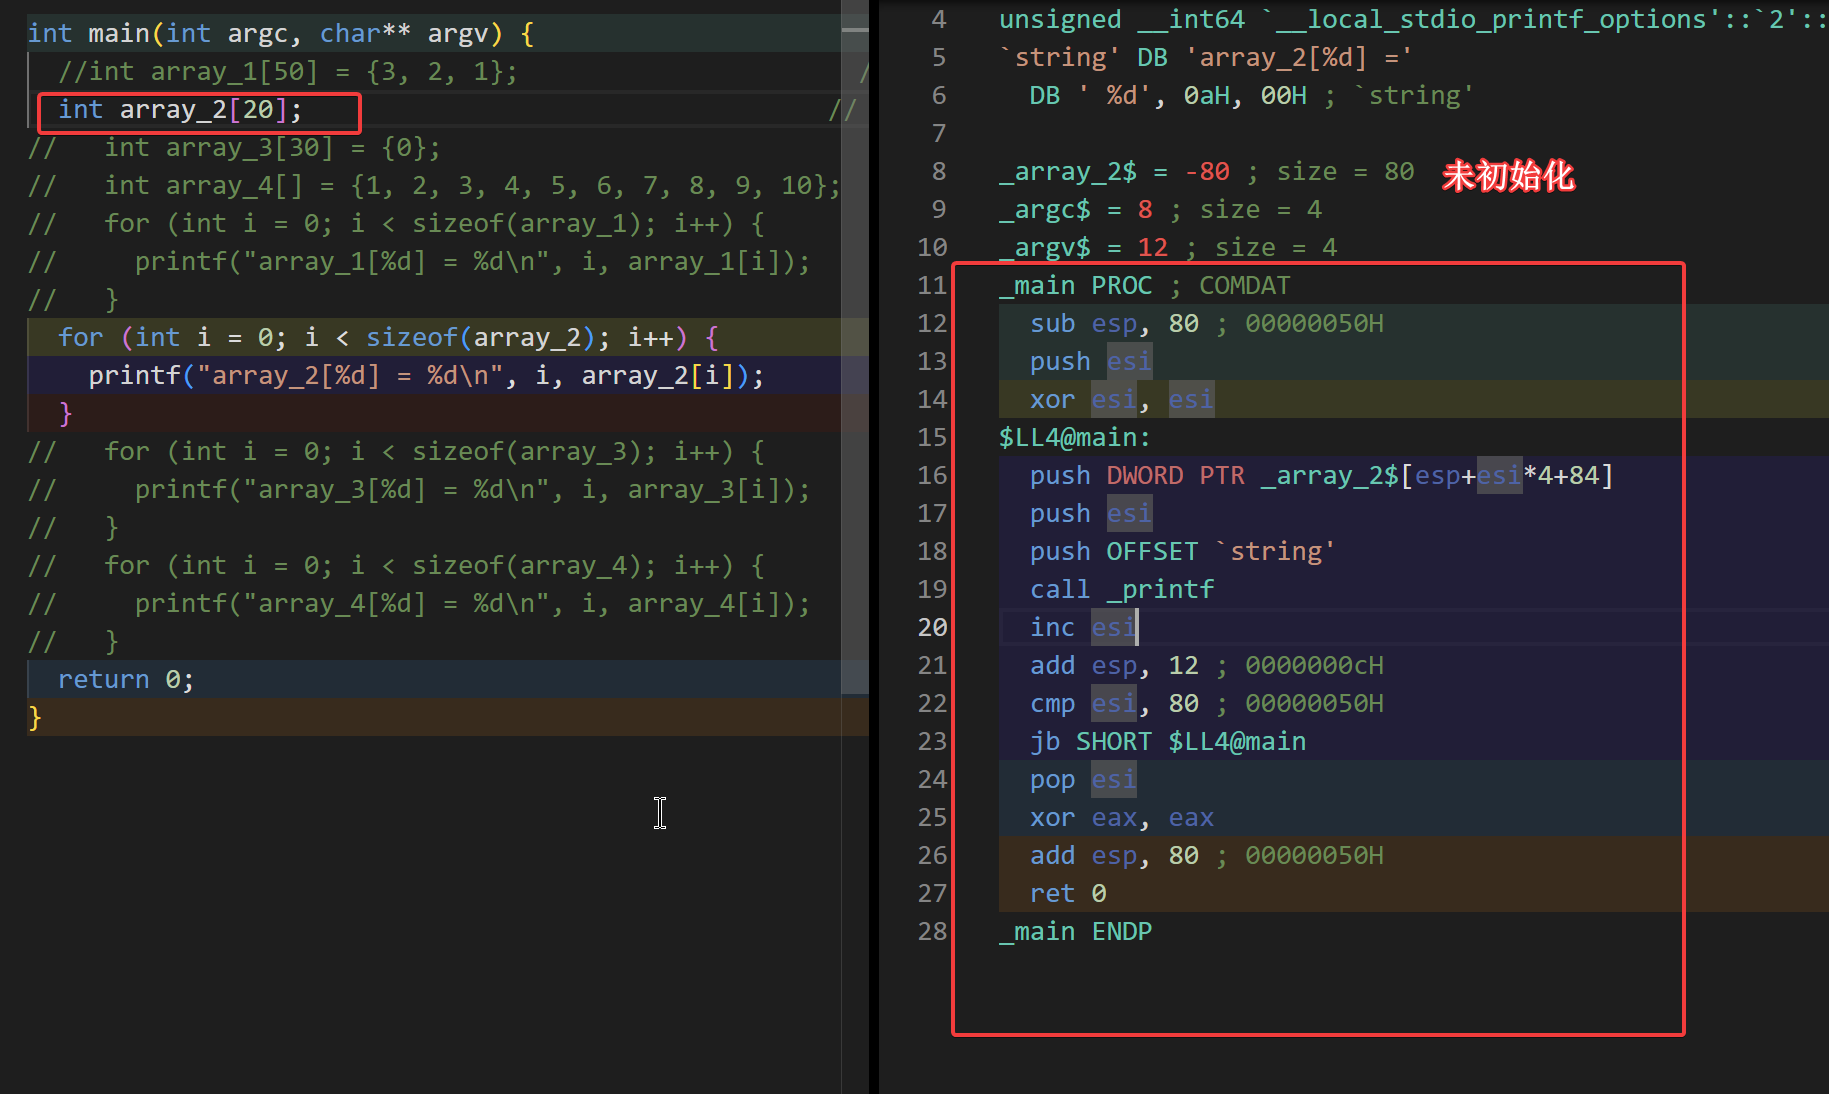Click the commented int array_4[] line
This screenshot has height=1094, width=1829.
point(470,186)
